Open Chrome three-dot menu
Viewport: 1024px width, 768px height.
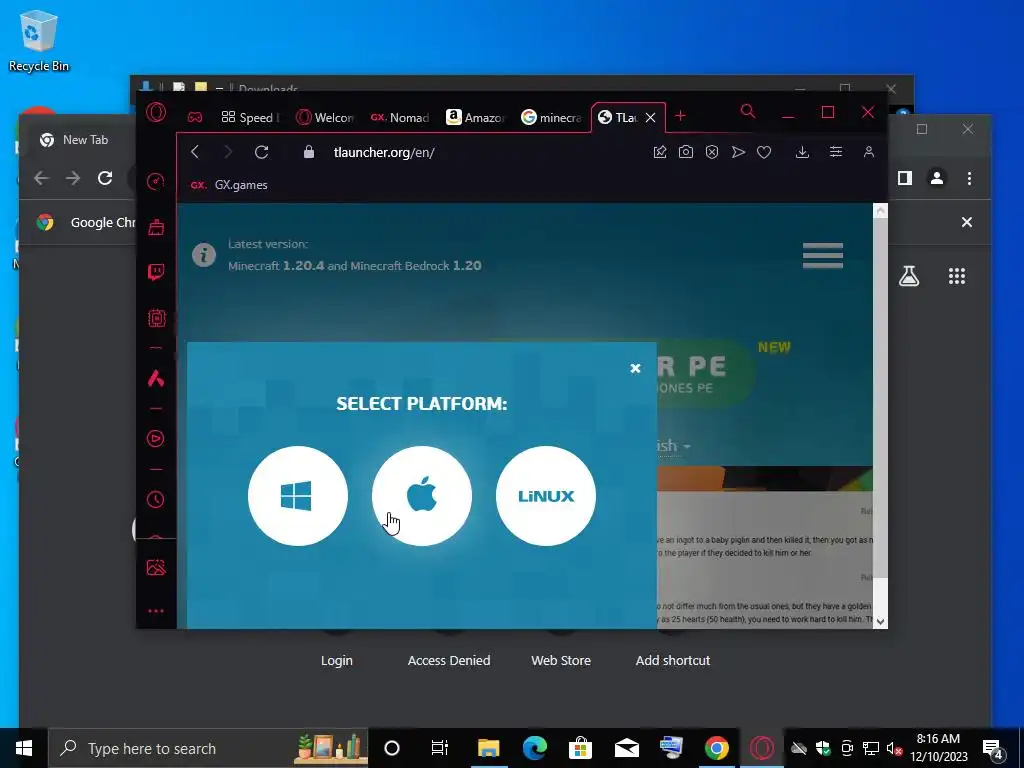coord(969,178)
